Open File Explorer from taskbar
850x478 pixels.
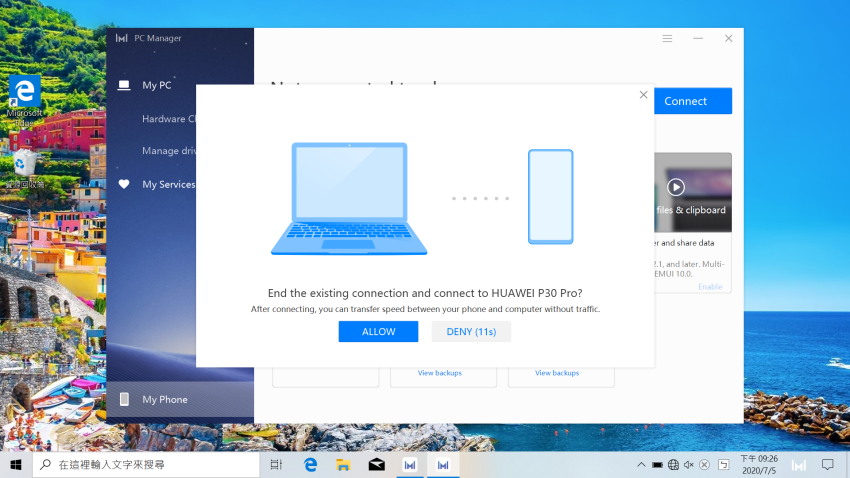coord(343,464)
